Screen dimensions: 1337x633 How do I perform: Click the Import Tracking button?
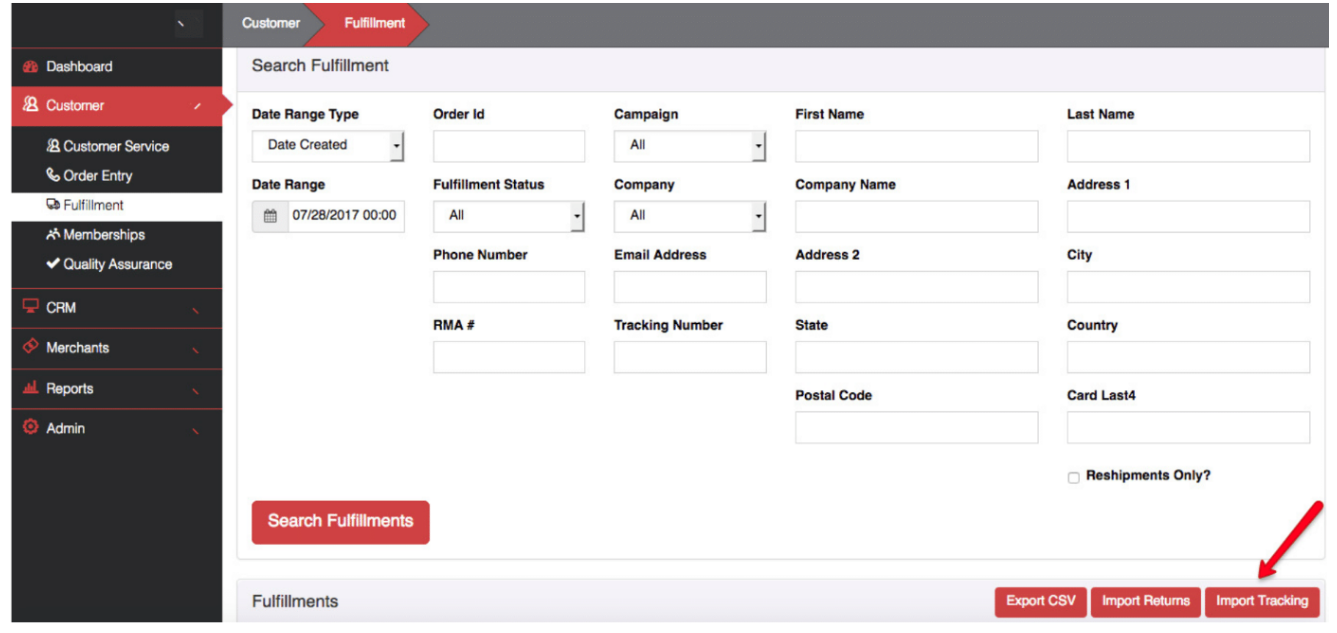(1261, 601)
